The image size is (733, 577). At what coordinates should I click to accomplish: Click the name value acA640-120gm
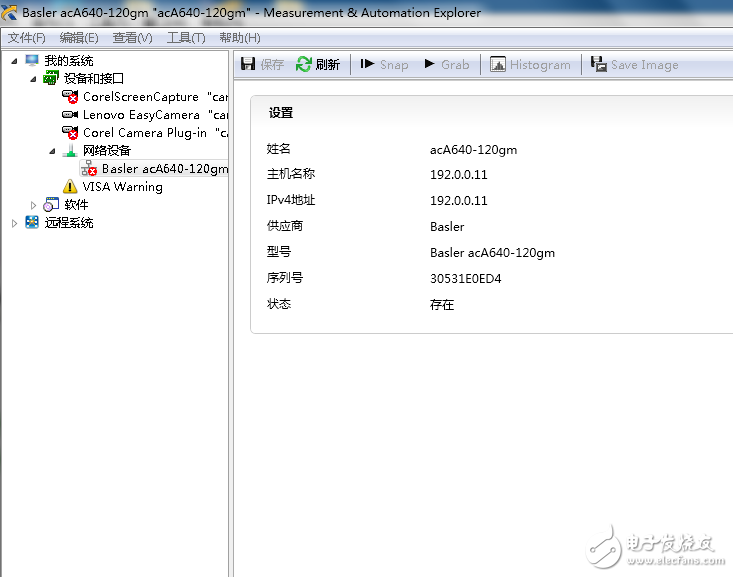(x=474, y=150)
